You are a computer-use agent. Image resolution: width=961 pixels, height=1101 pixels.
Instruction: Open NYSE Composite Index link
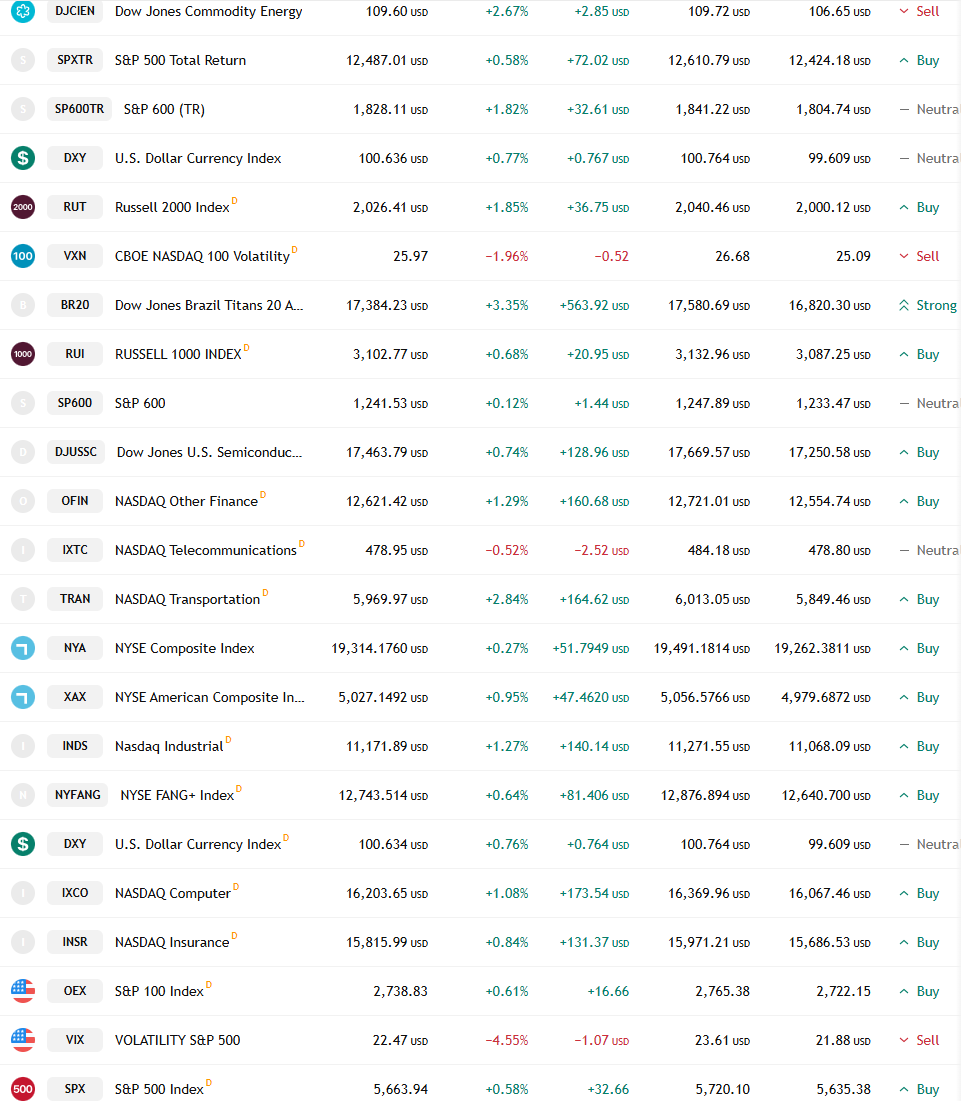pyautogui.click(x=185, y=648)
